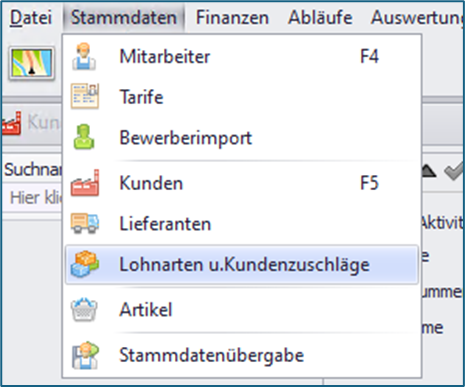Click the green Bewerberimport person icon
This screenshot has height=387, width=465.
pos(84,137)
